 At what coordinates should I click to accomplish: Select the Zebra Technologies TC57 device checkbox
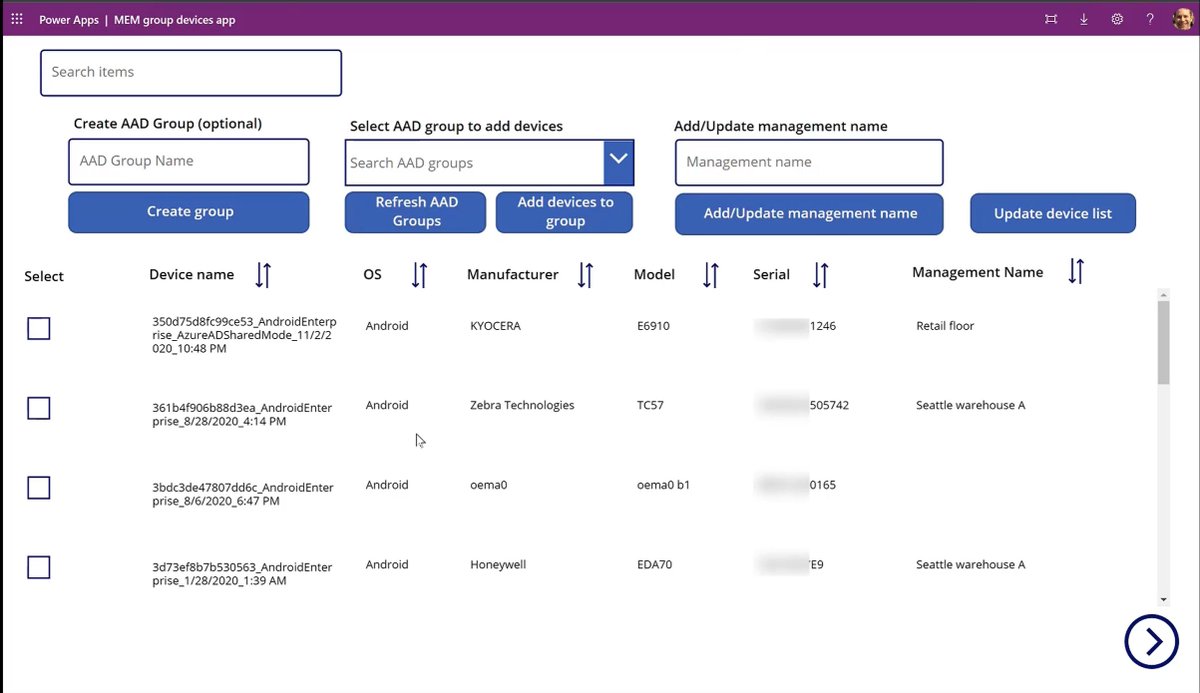(39, 408)
